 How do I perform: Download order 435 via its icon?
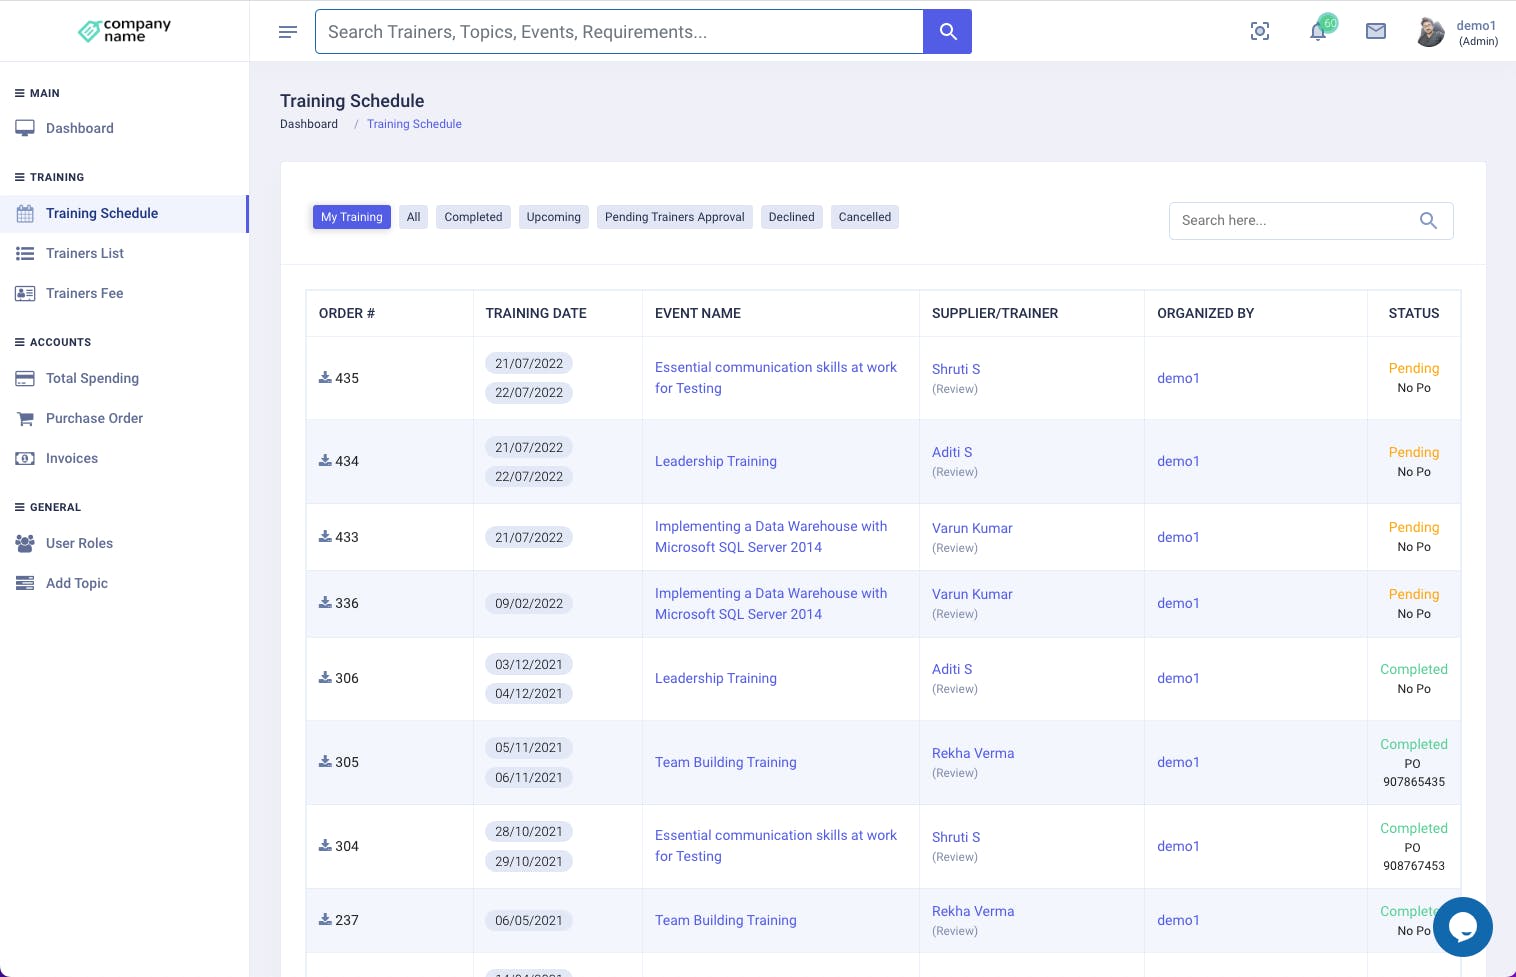click(325, 377)
